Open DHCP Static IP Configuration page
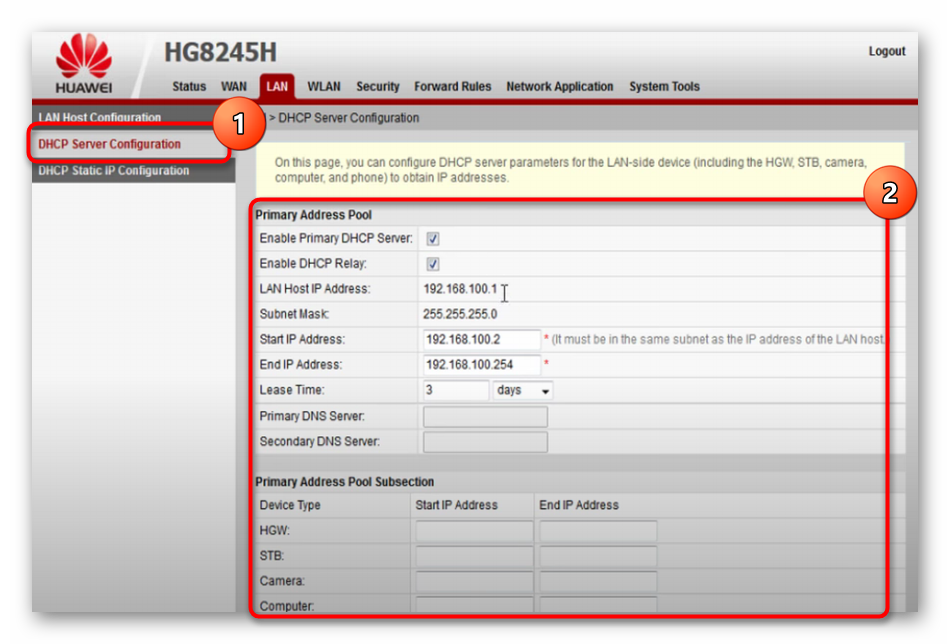Image resolution: width=950 pixels, height=644 pixels. (x=113, y=171)
